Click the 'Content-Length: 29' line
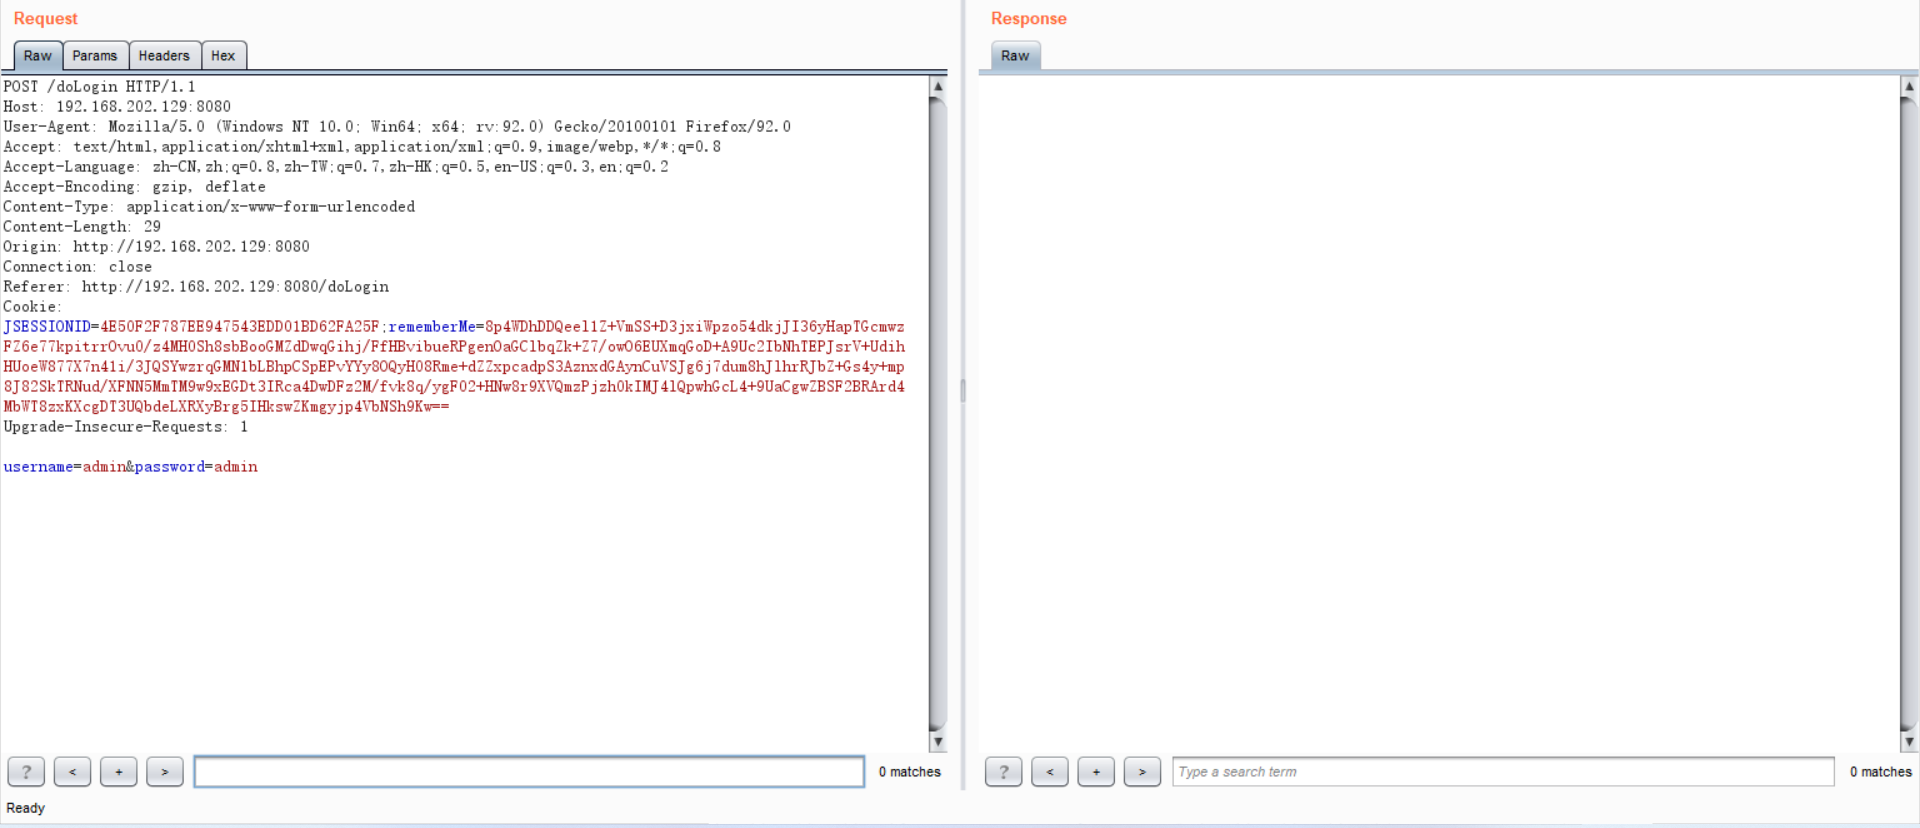 82,227
